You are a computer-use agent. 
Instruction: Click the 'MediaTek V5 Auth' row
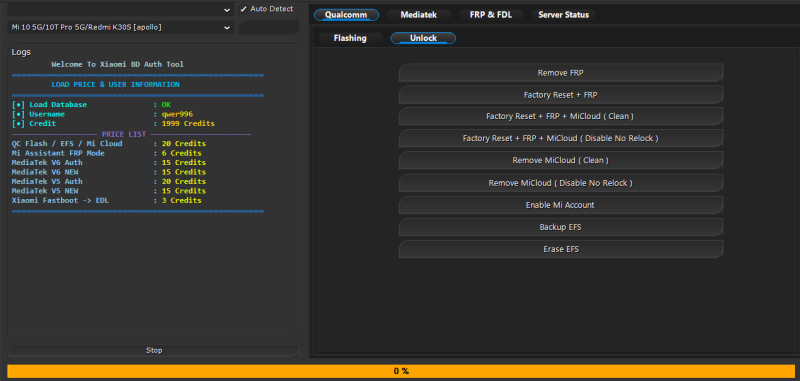coord(109,182)
